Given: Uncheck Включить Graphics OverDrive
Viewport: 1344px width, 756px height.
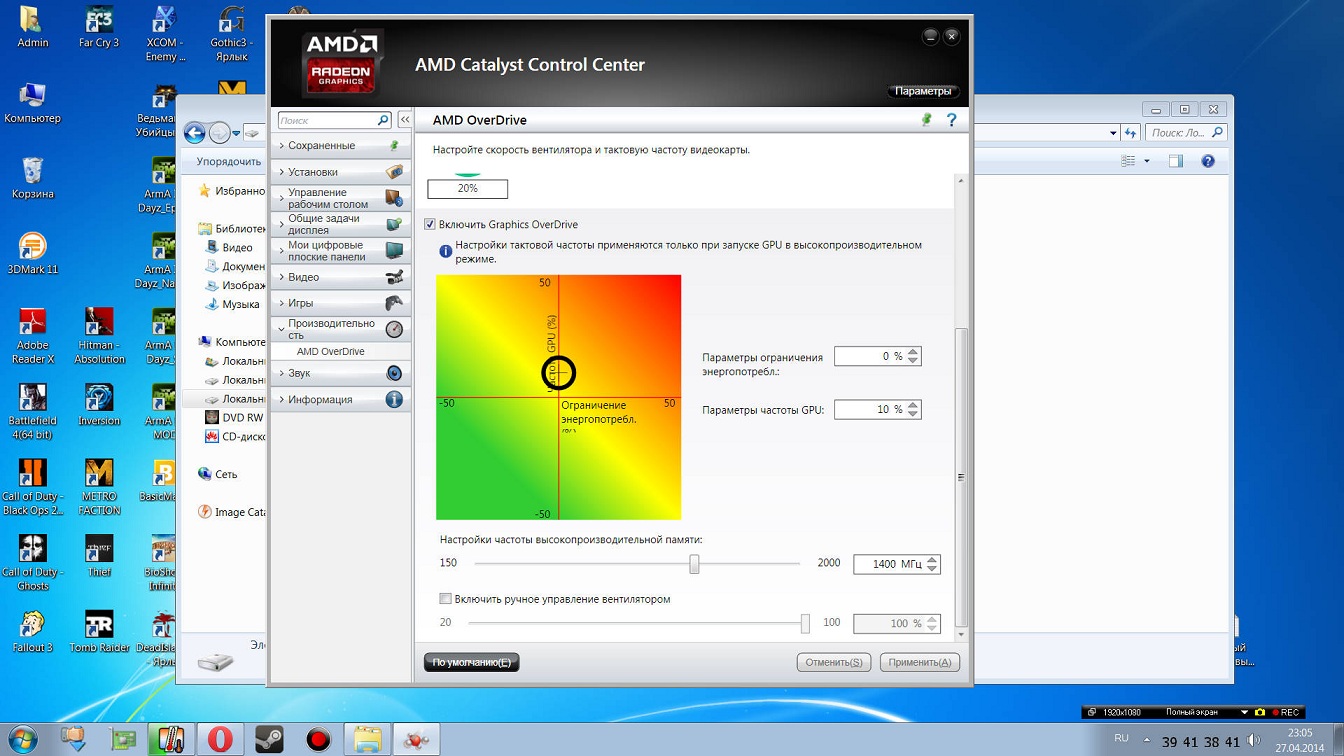Looking at the screenshot, I should (430, 224).
